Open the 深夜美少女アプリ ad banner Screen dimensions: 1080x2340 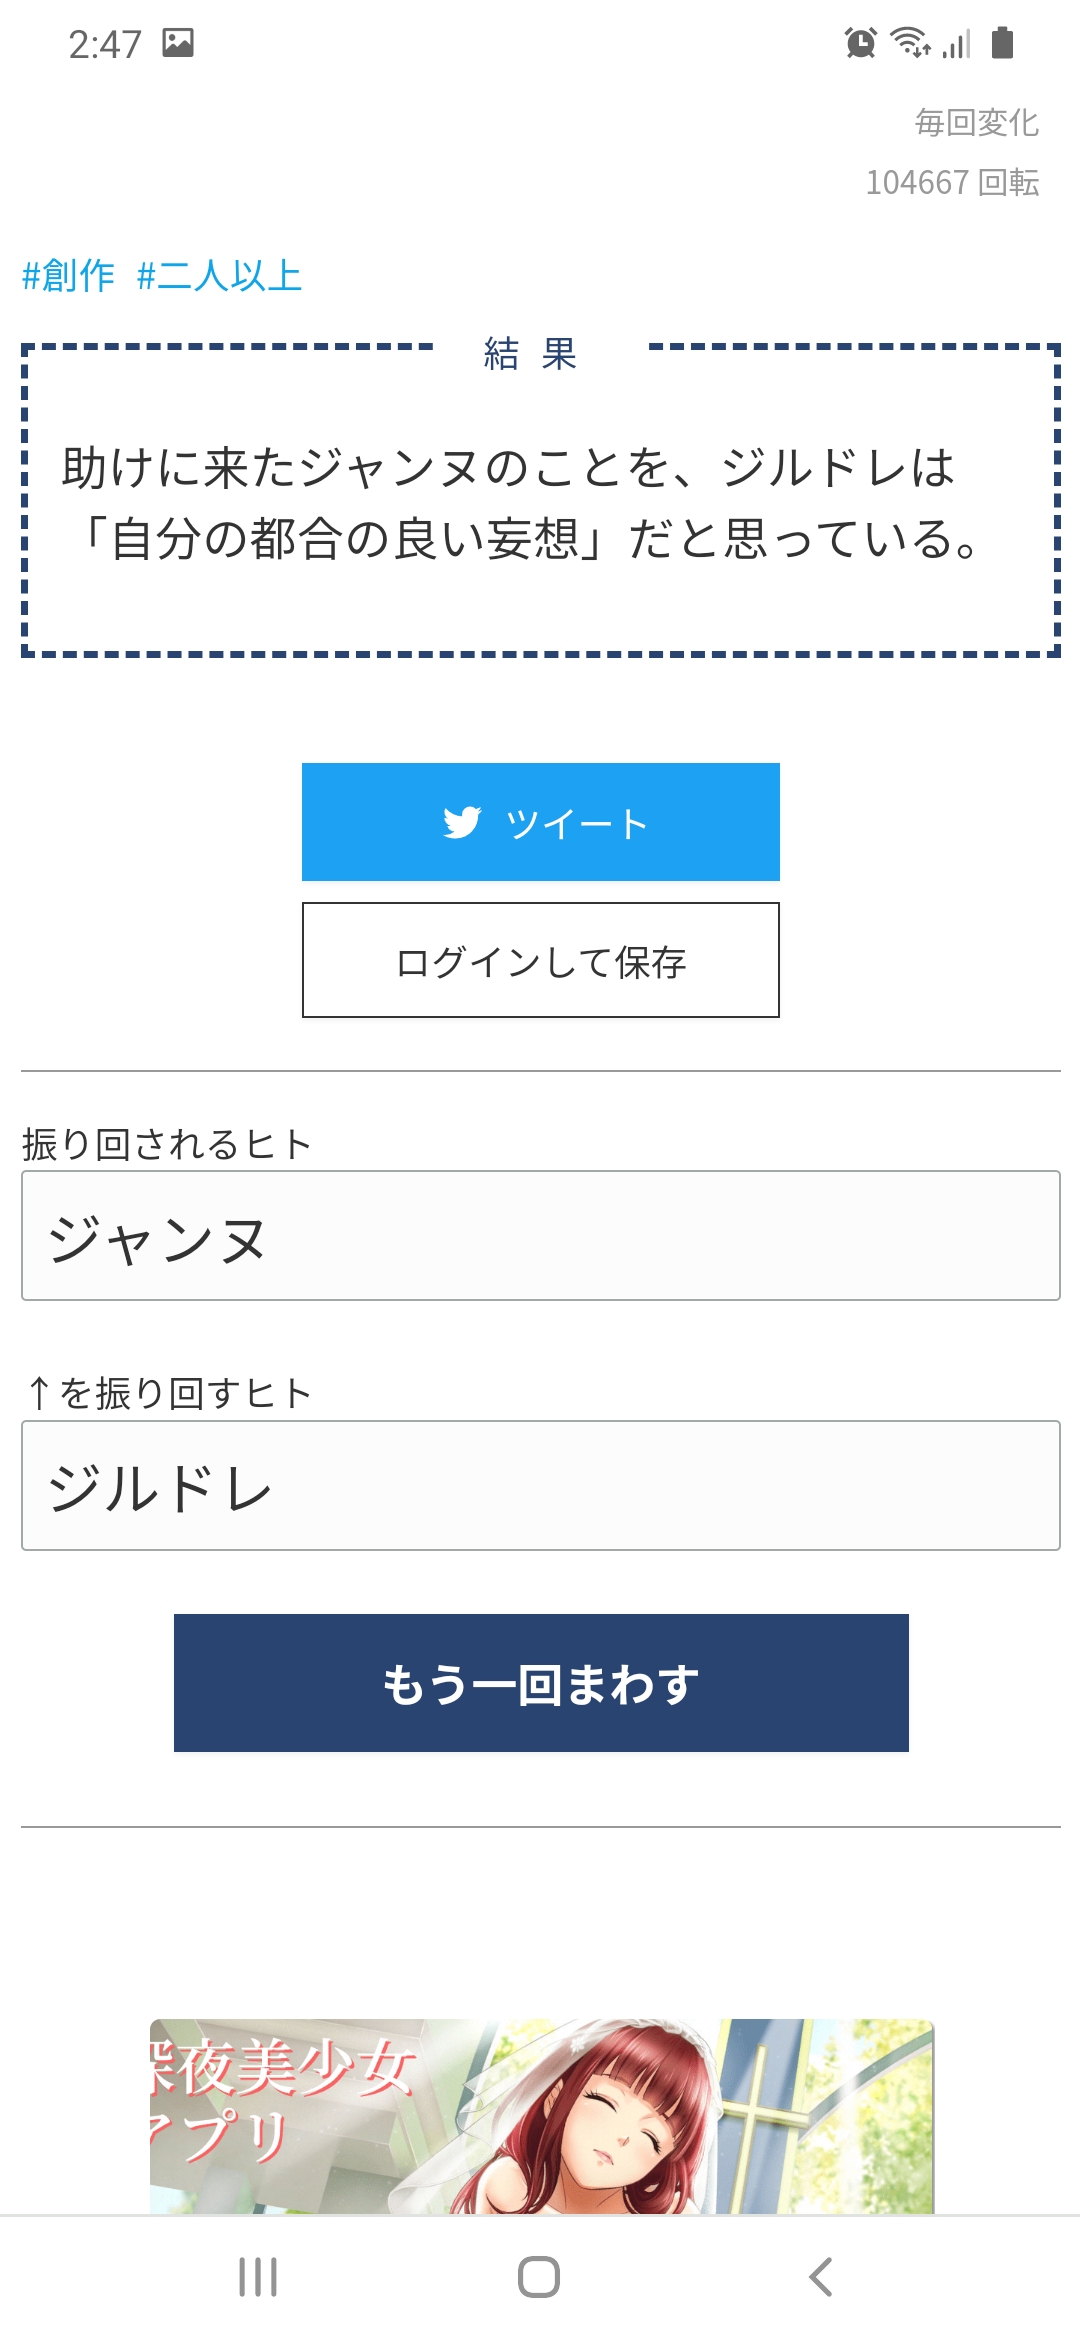[541, 2116]
